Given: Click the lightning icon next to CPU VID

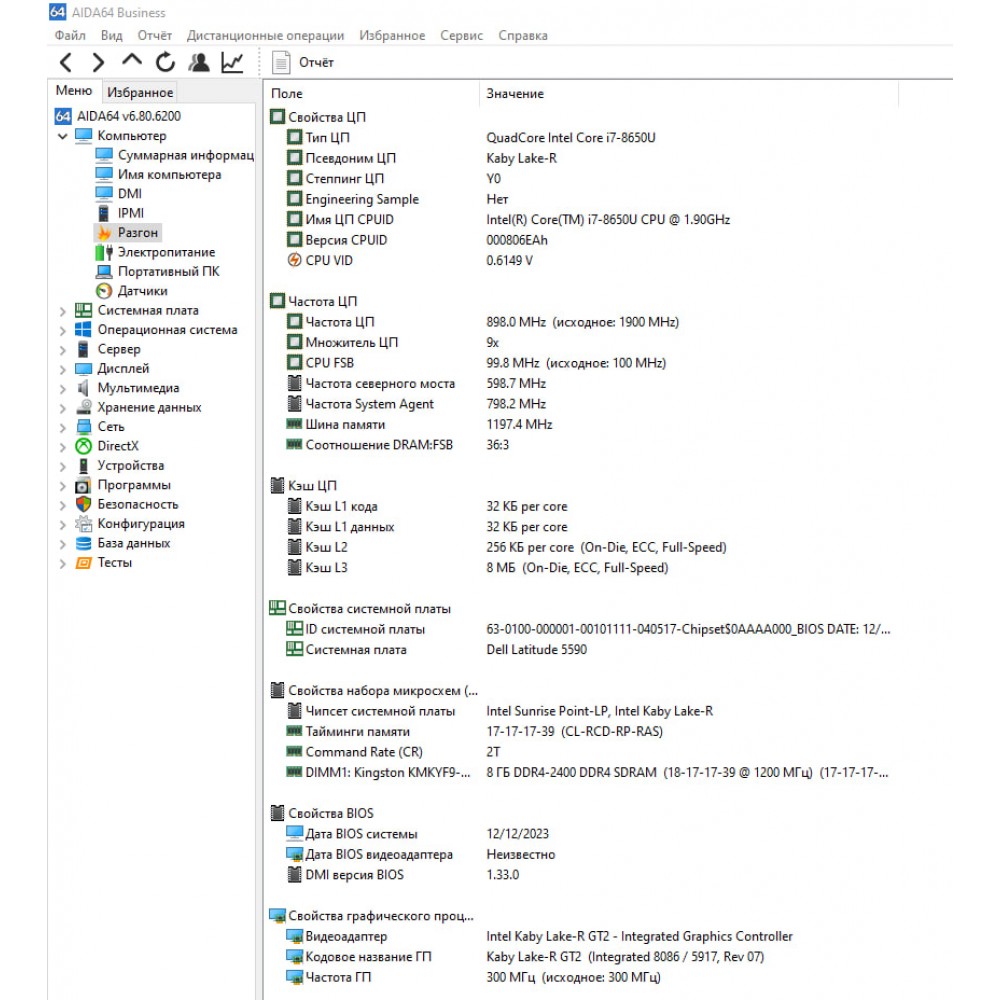Looking at the screenshot, I should [294, 260].
